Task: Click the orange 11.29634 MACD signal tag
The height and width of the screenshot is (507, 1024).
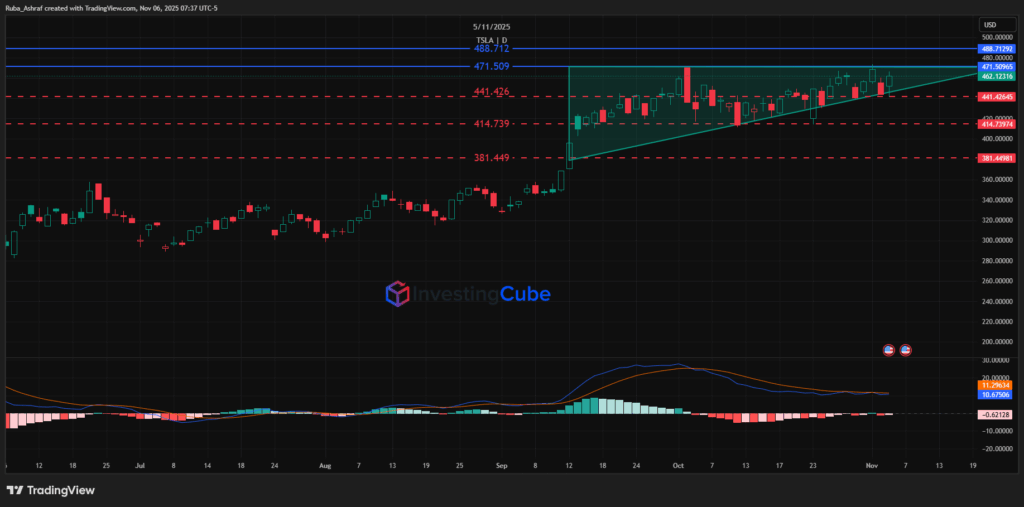Action: click(x=998, y=384)
